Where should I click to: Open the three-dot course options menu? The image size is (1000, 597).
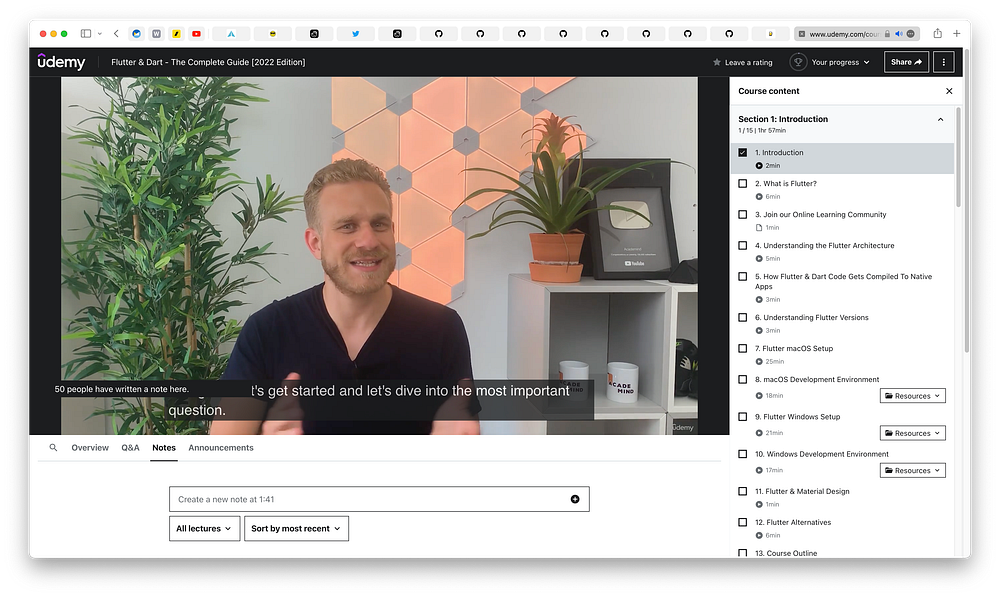coord(943,62)
